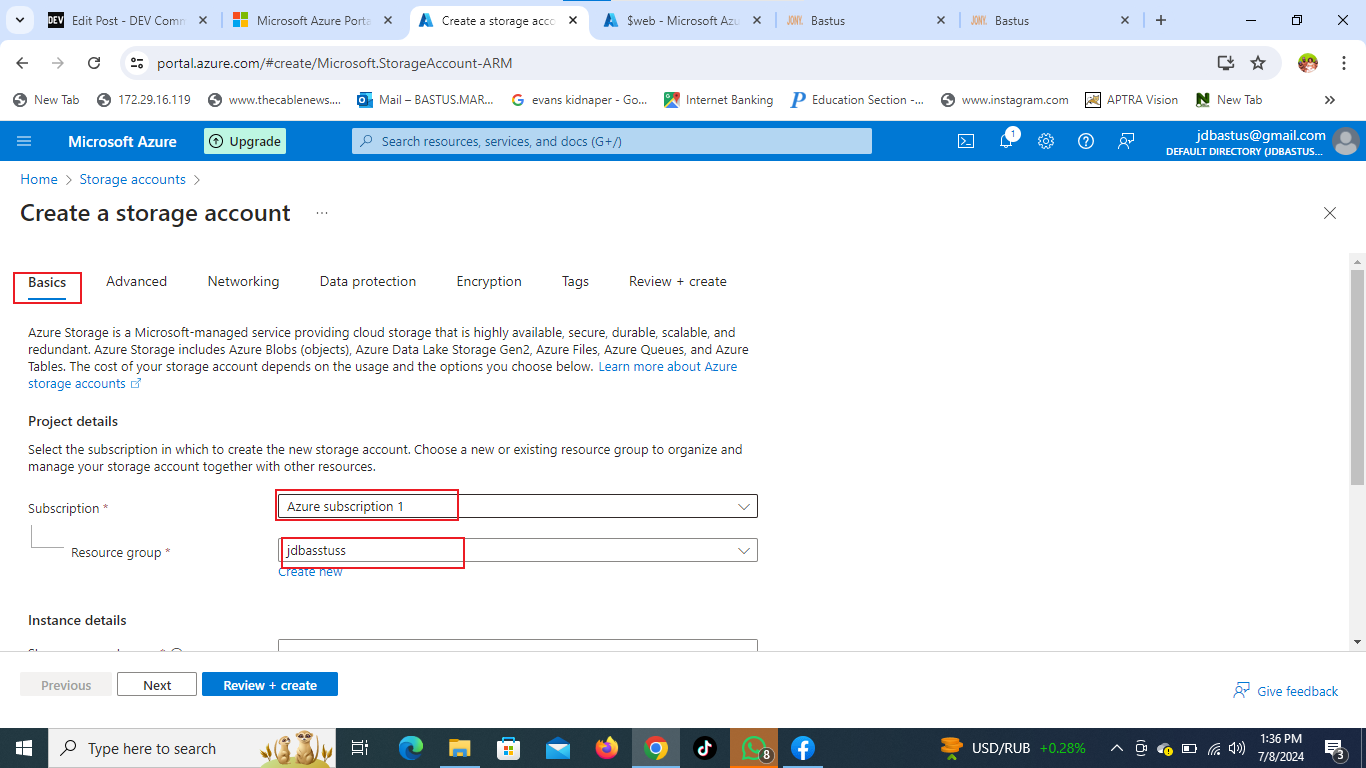Open a new browser tab with plus button
This screenshot has height=768, width=1366.
pos(1161,20)
